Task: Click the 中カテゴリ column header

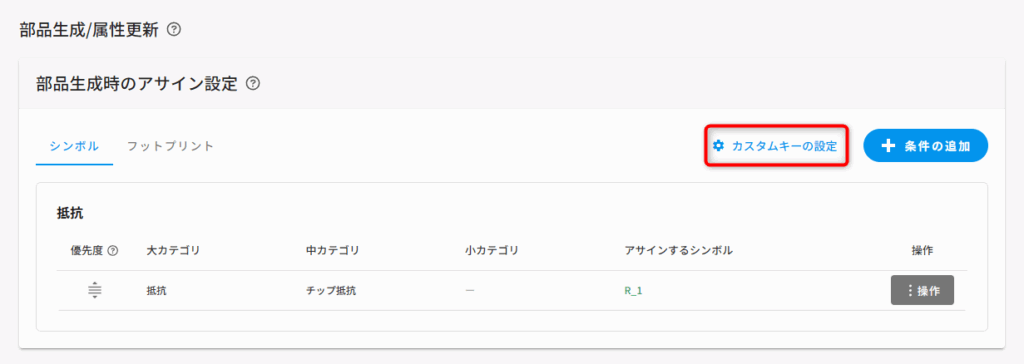Action: pyautogui.click(x=332, y=250)
